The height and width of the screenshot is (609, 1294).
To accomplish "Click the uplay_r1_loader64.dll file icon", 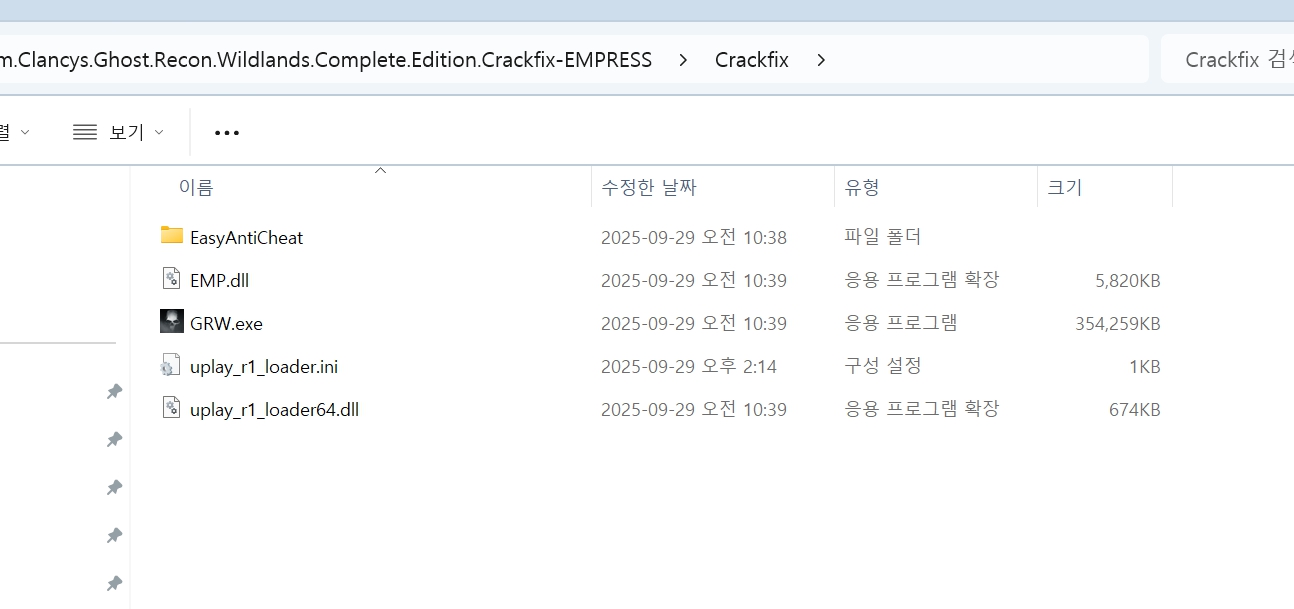I will click(172, 408).
